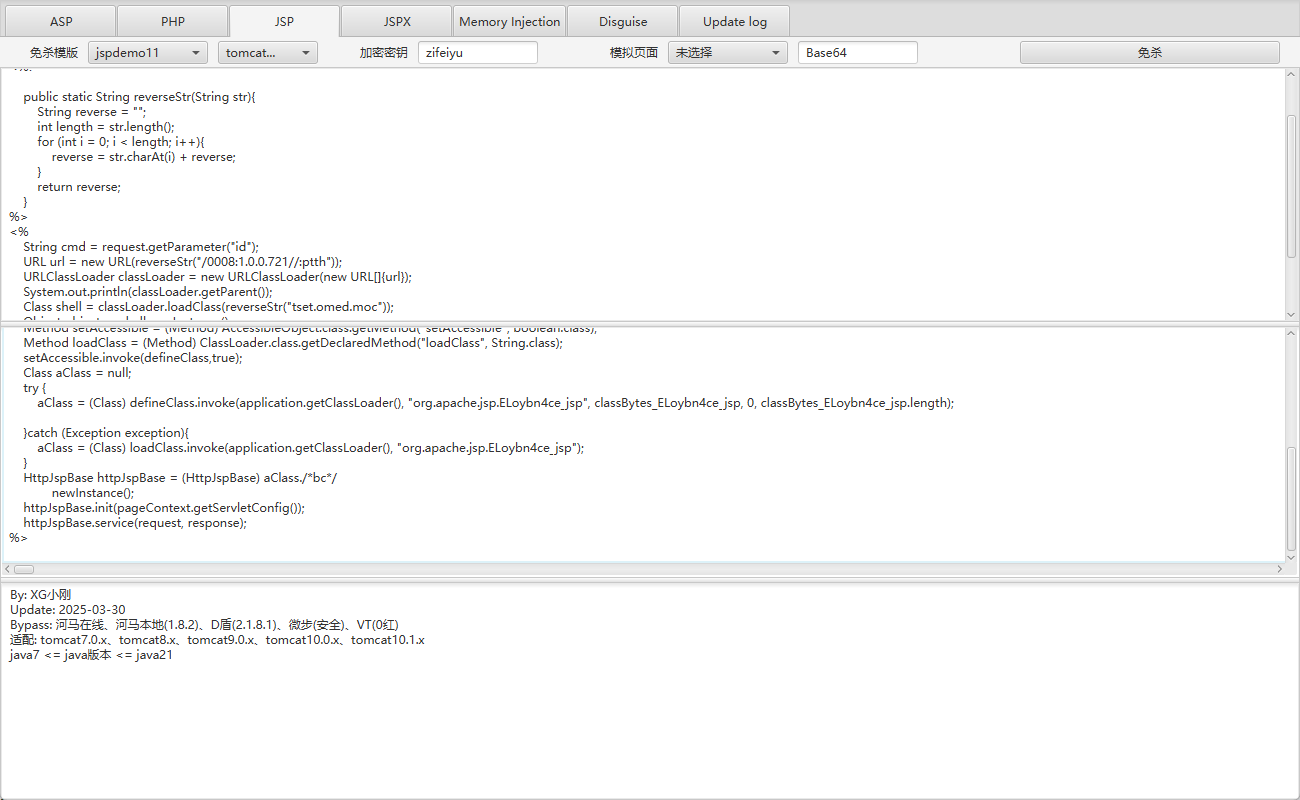
Task: Click the horizontal scrollbar left arrow
Action: (x=7, y=569)
